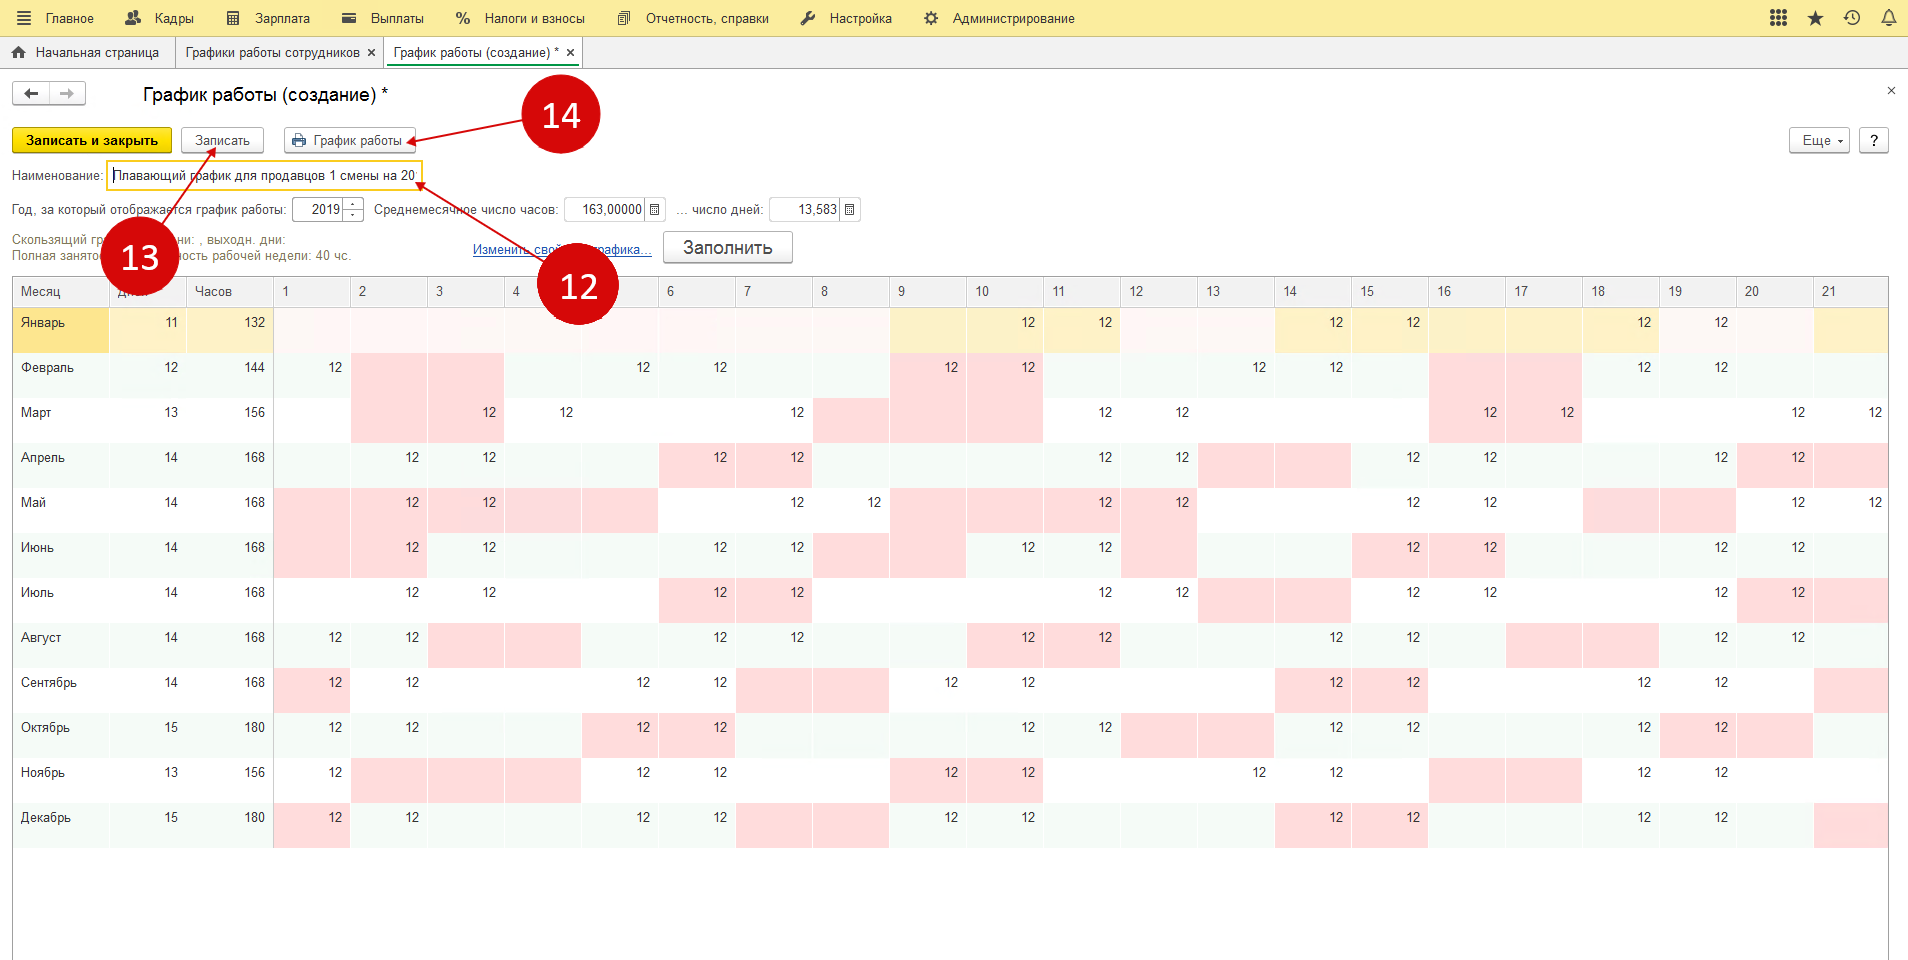Open the Отчетность, справки menu

(x=694, y=18)
